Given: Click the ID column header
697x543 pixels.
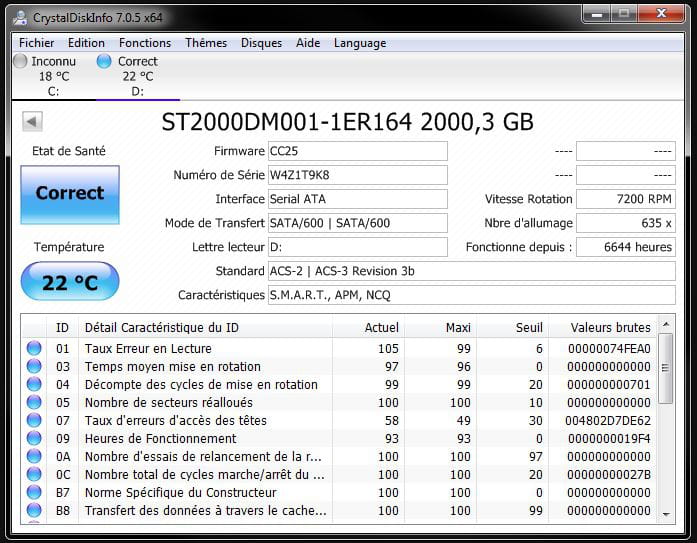Looking at the screenshot, I should tap(62, 327).
